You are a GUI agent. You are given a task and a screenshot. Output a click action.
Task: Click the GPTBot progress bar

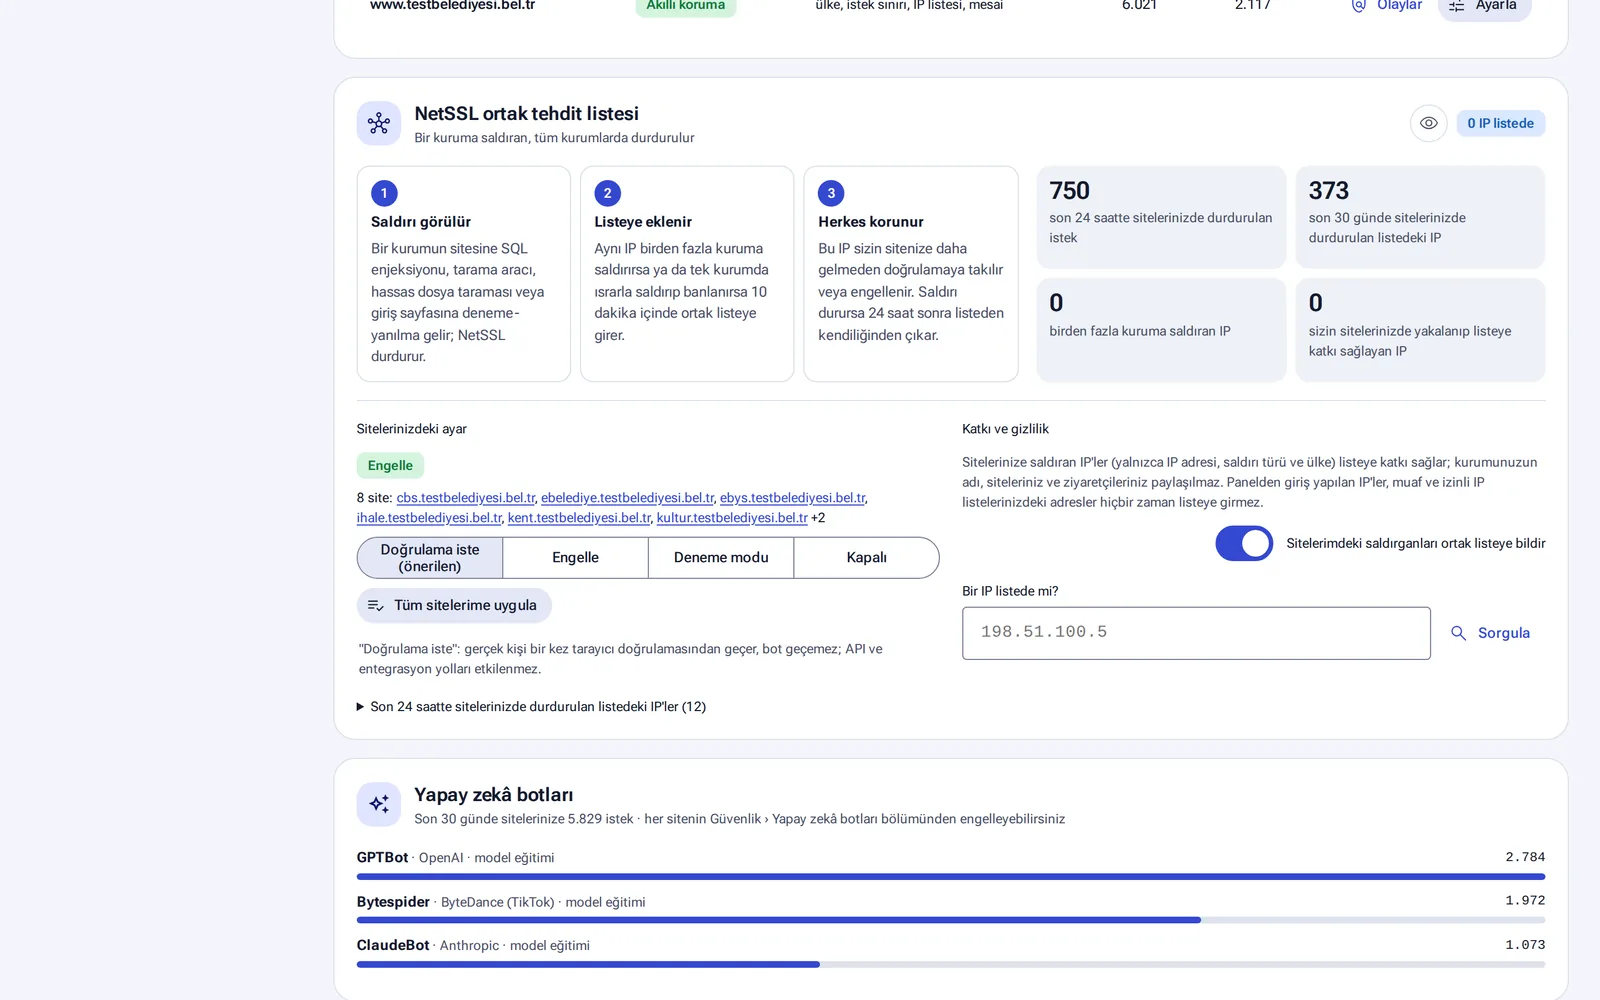951,877
